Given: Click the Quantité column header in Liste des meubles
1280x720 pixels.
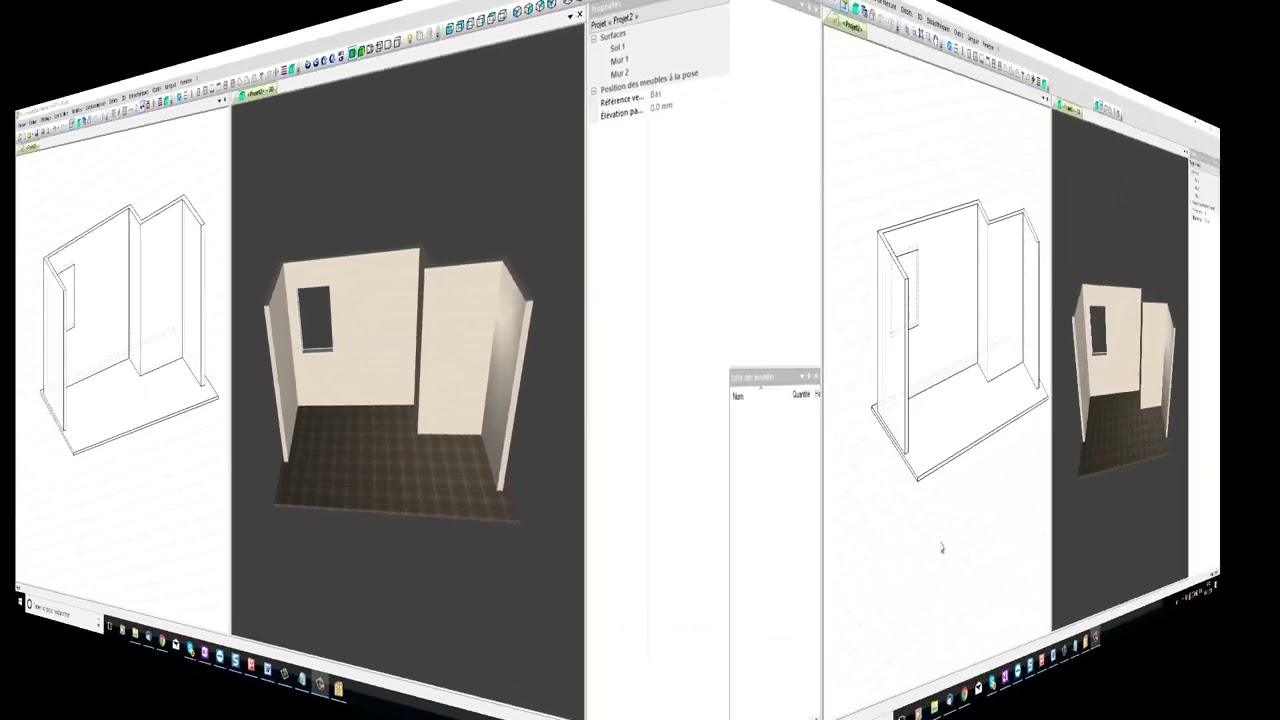Looking at the screenshot, I should tap(801, 394).
